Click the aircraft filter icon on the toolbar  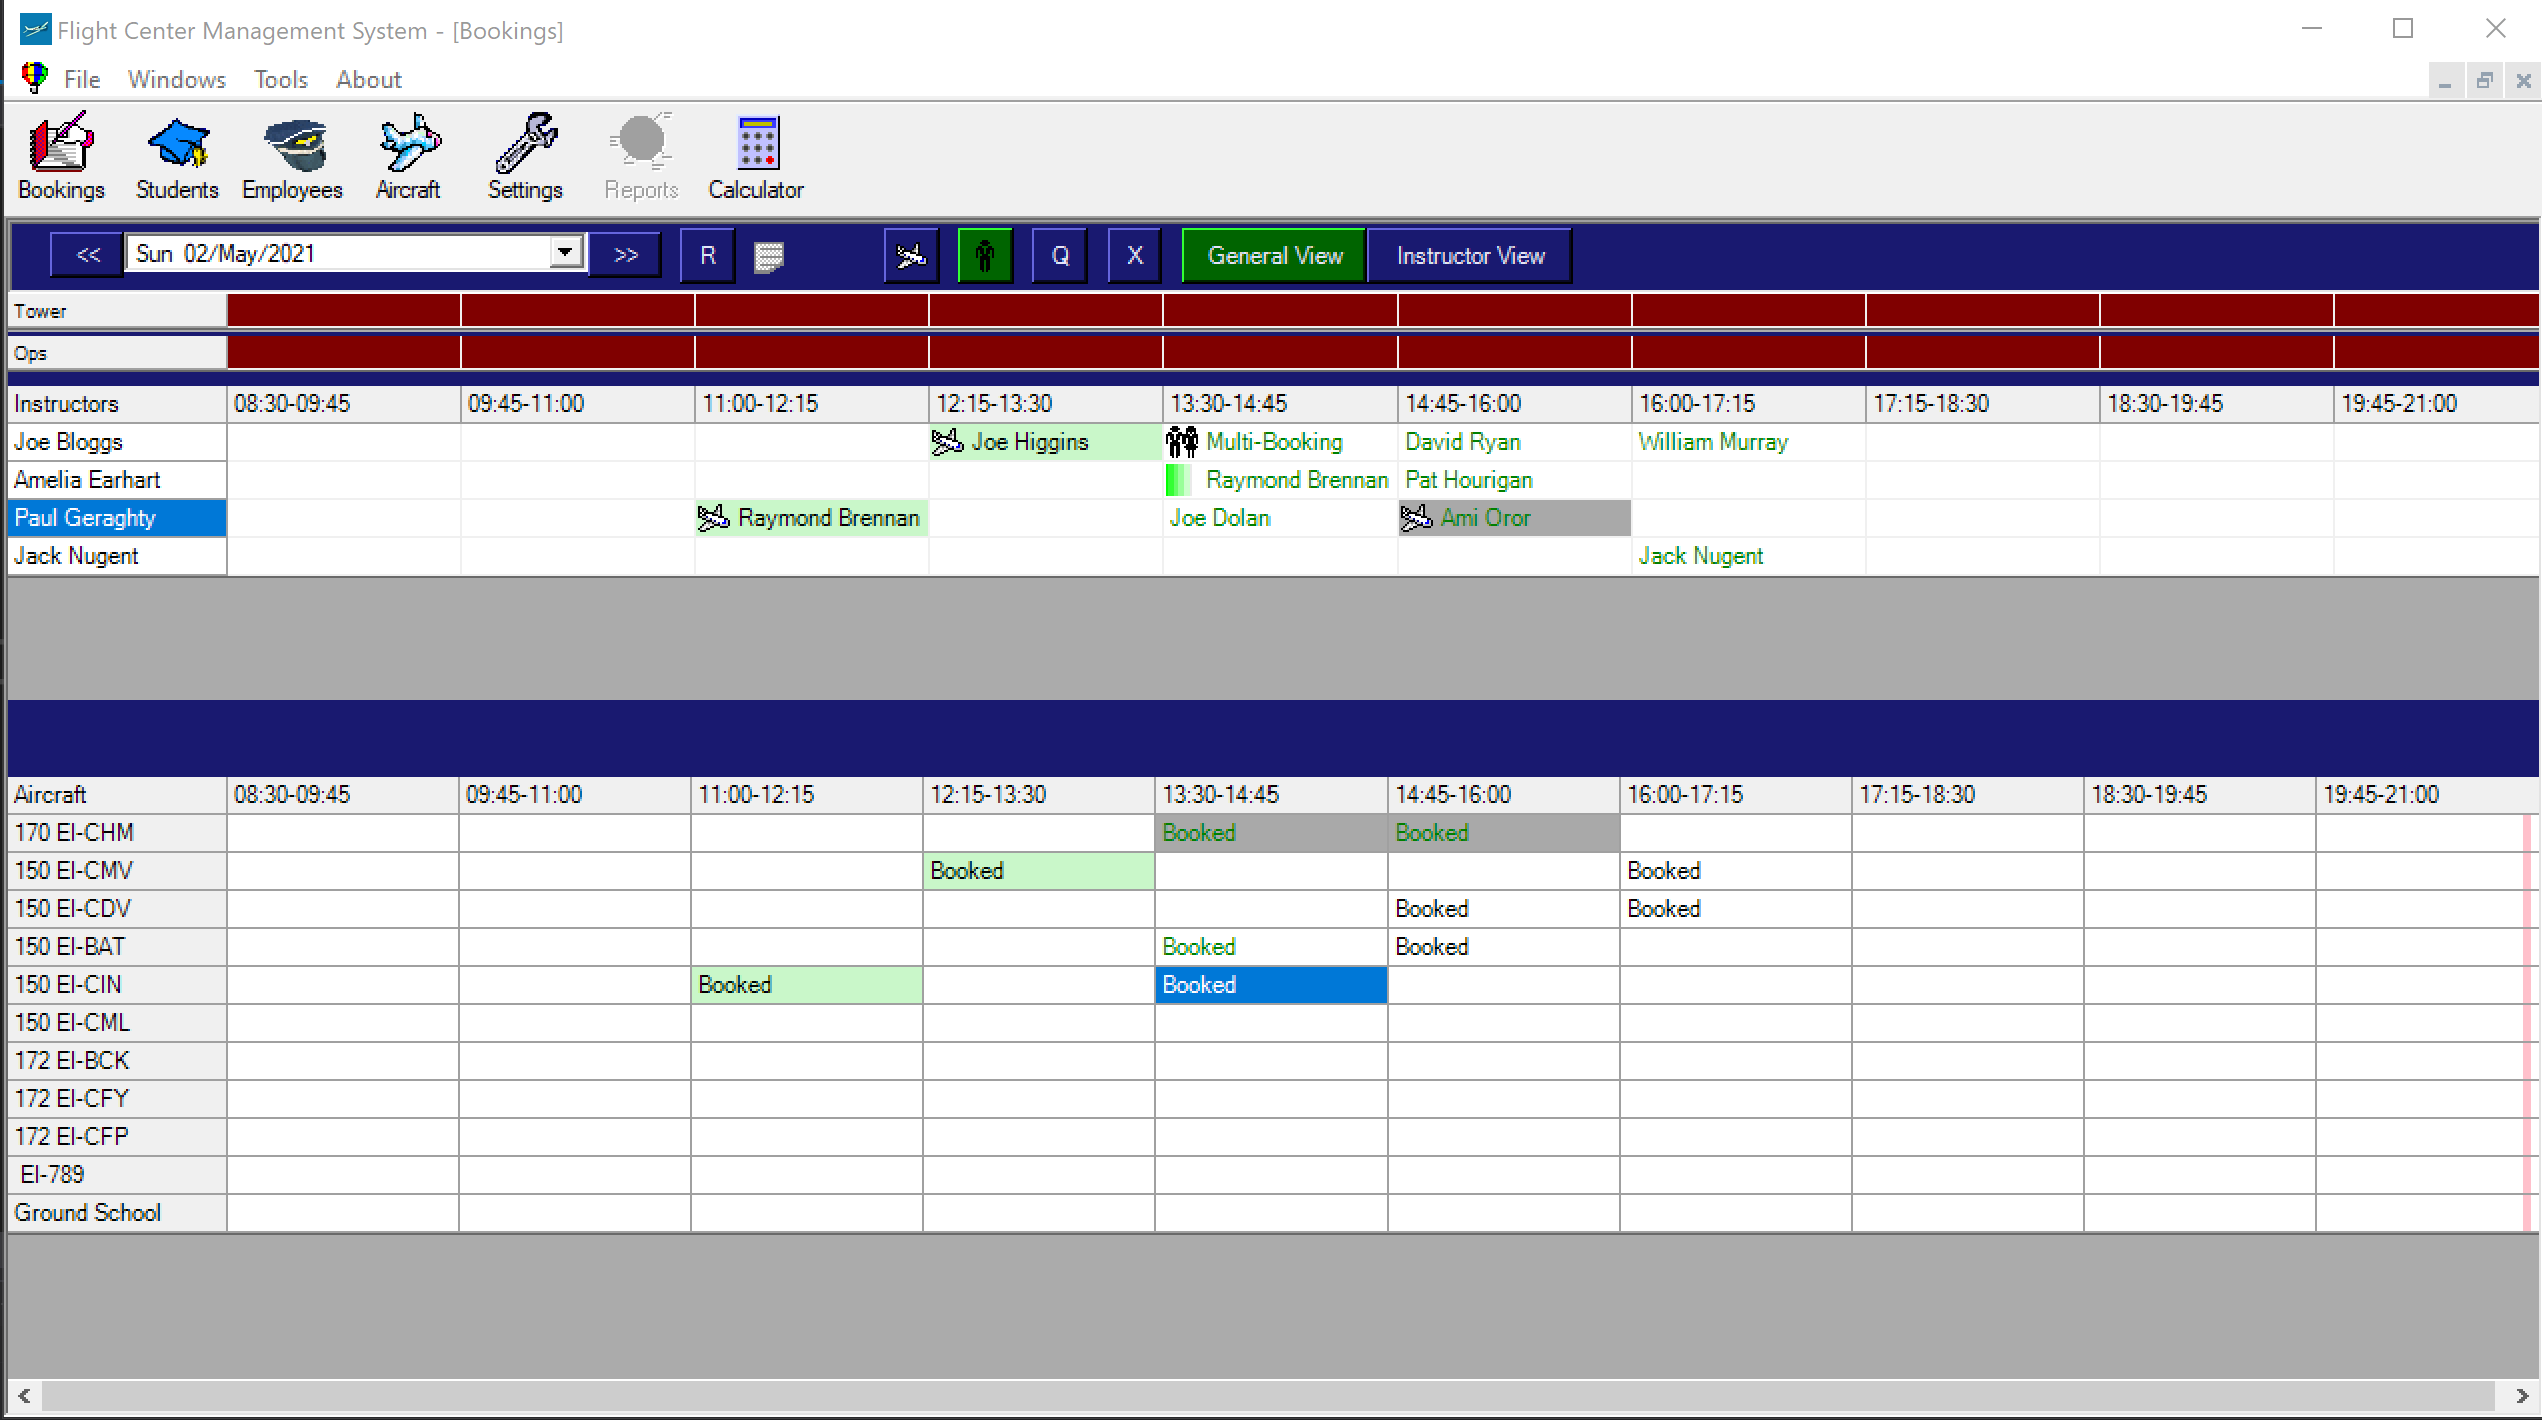pyautogui.click(x=911, y=255)
